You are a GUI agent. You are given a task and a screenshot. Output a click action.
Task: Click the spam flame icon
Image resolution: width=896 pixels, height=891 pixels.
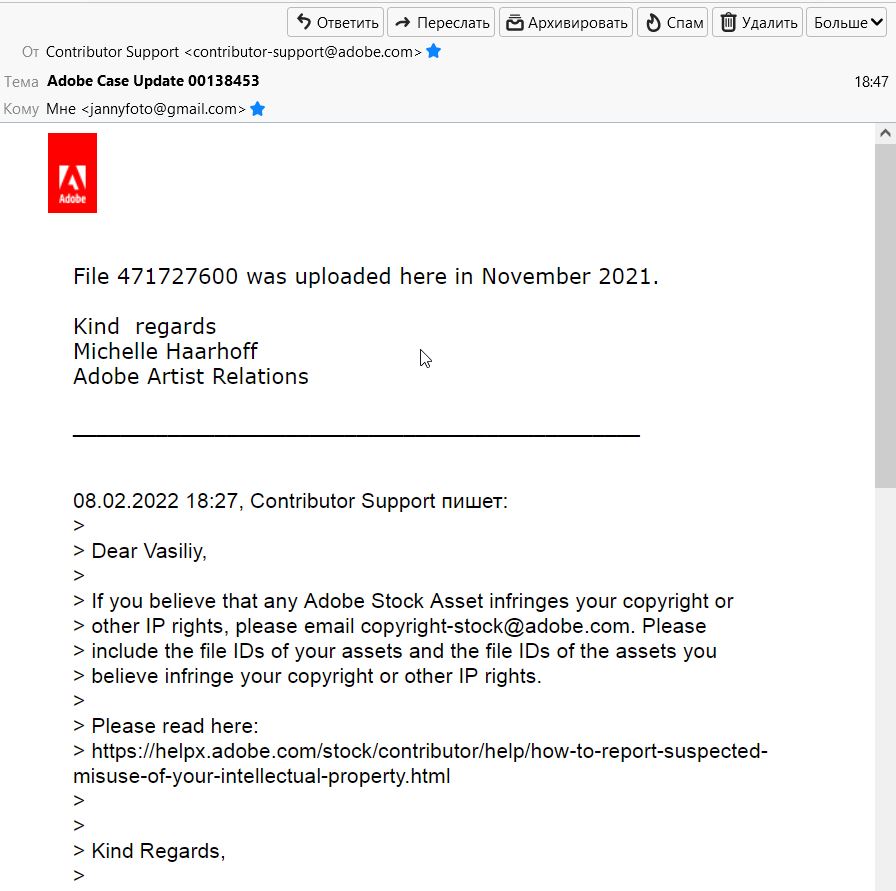point(653,22)
